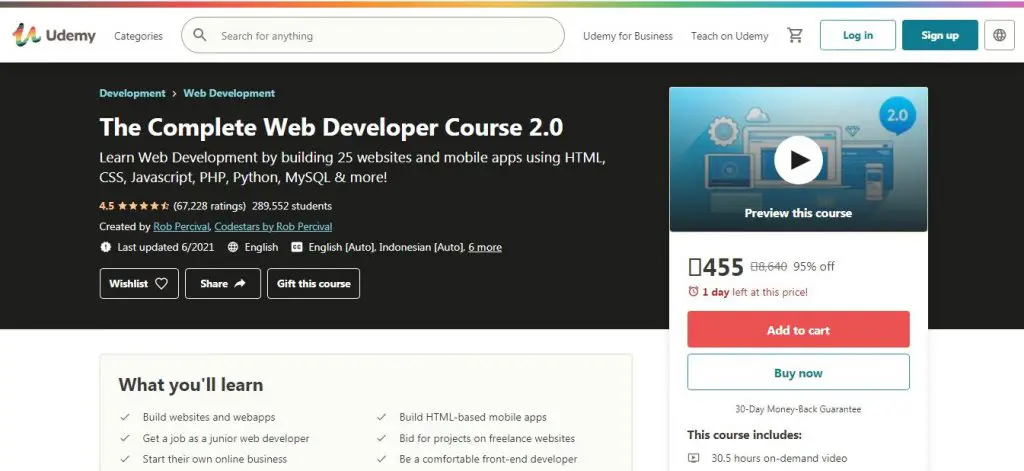Navigate to Web Development breadcrumb
Screen dimensions: 1024x471
pyautogui.click(x=229, y=93)
